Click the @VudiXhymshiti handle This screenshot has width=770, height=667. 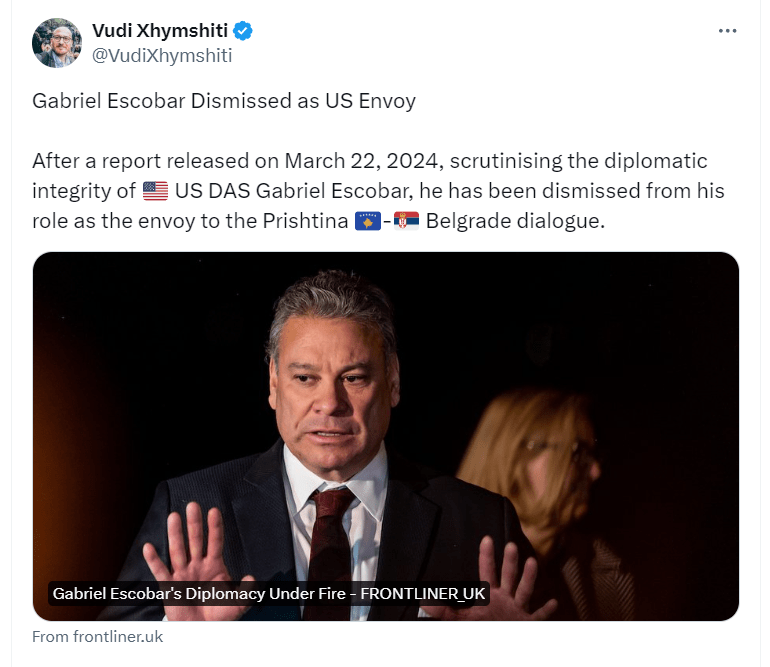161,56
